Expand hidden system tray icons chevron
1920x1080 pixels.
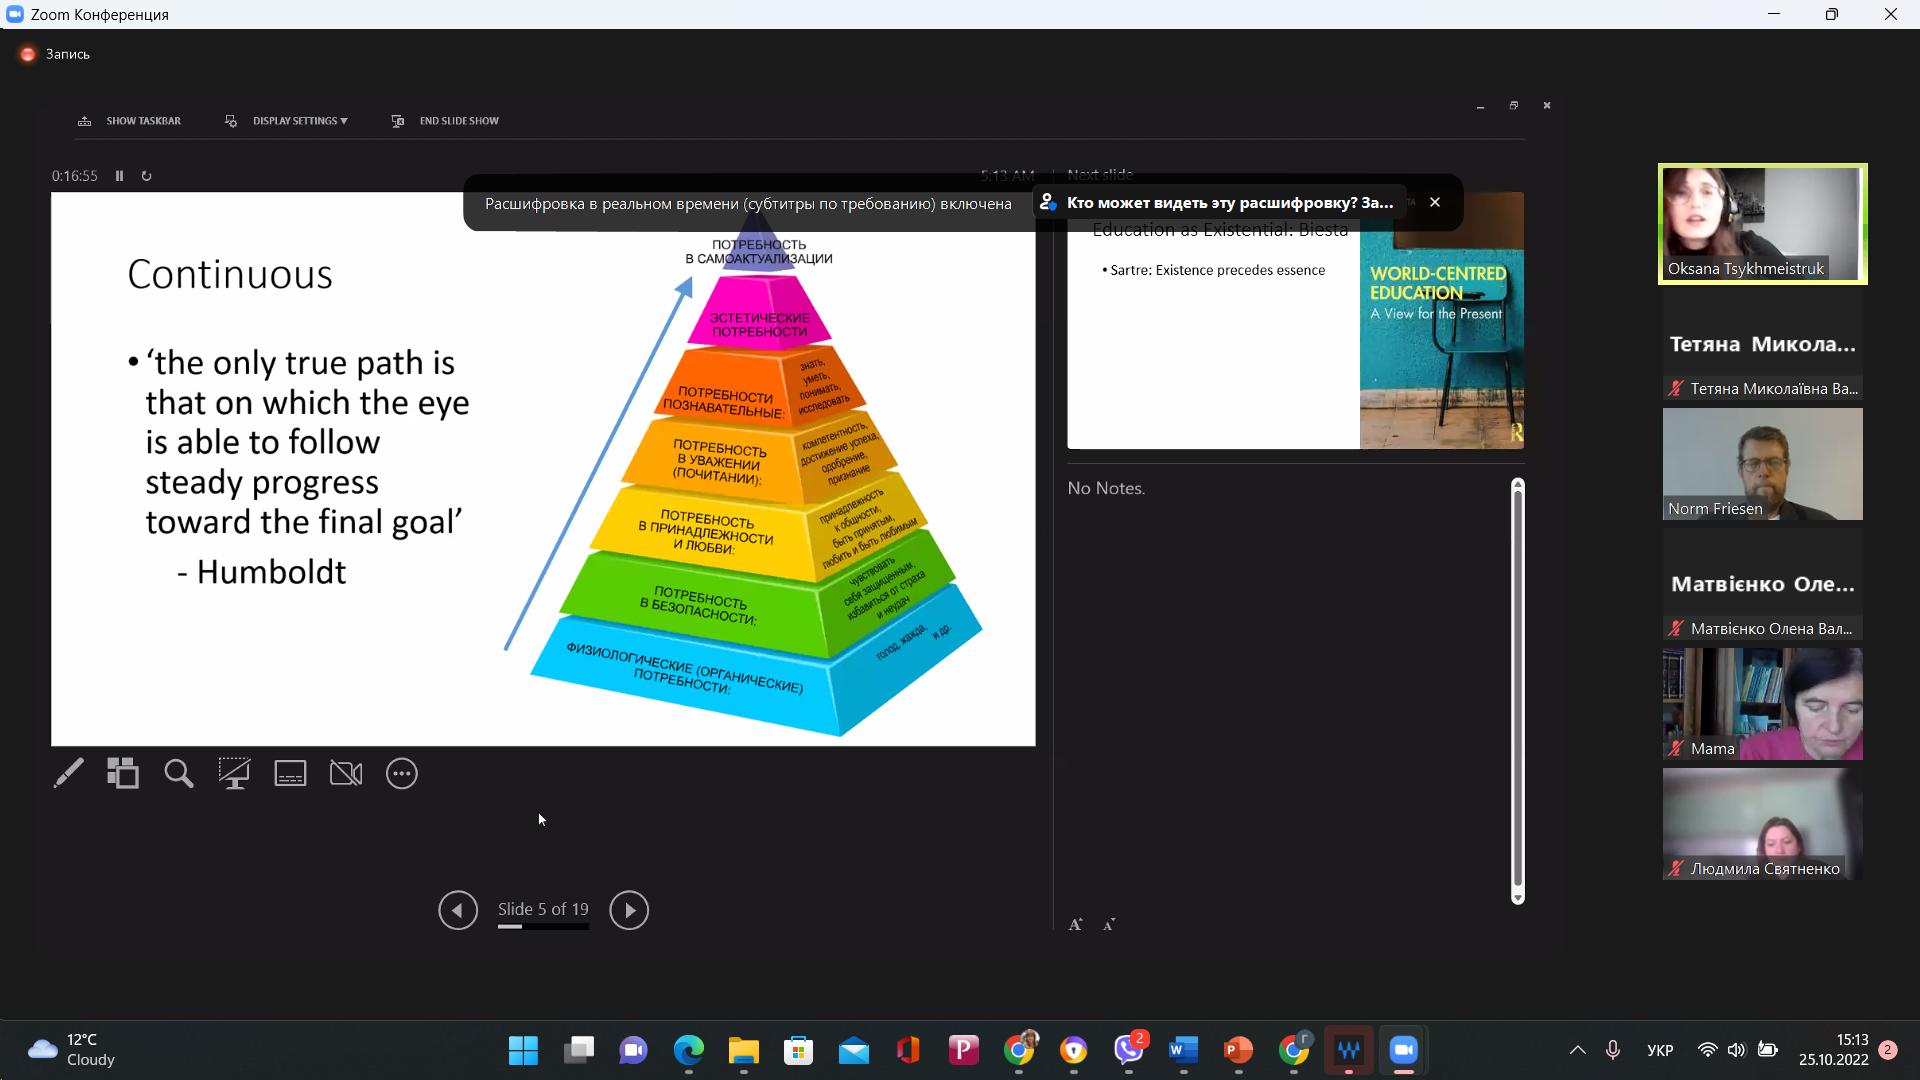point(1577,1050)
